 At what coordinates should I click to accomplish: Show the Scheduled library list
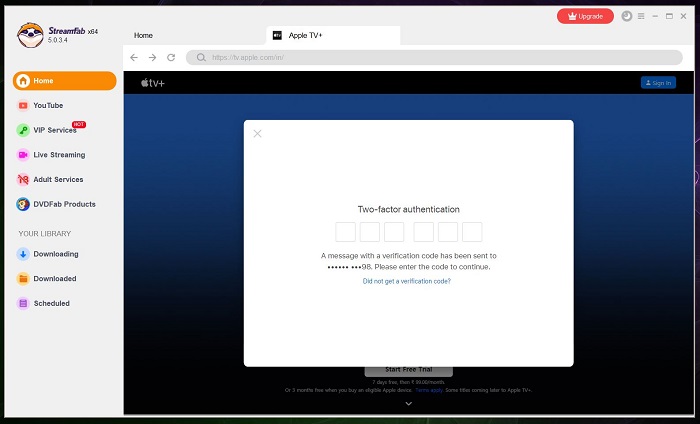52,303
